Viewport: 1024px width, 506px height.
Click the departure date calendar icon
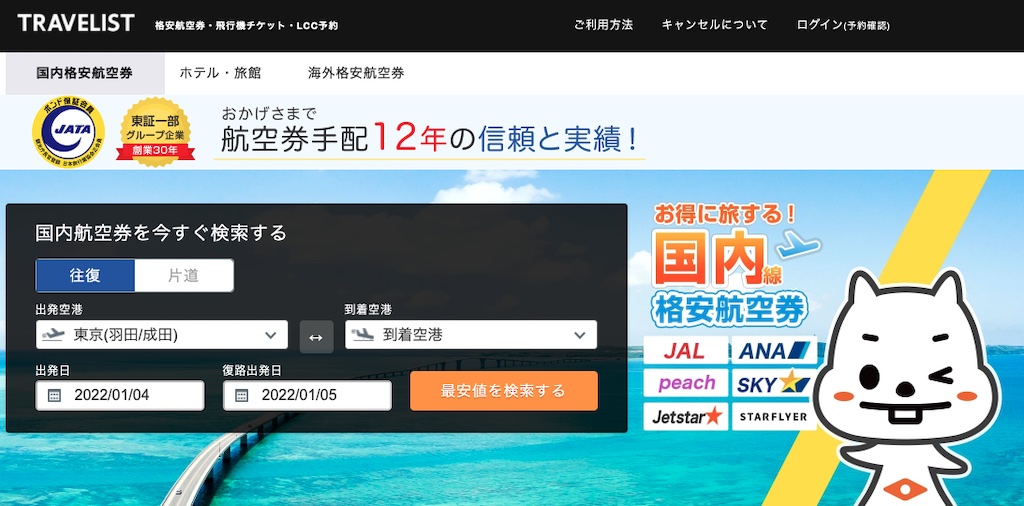(x=54, y=395)
